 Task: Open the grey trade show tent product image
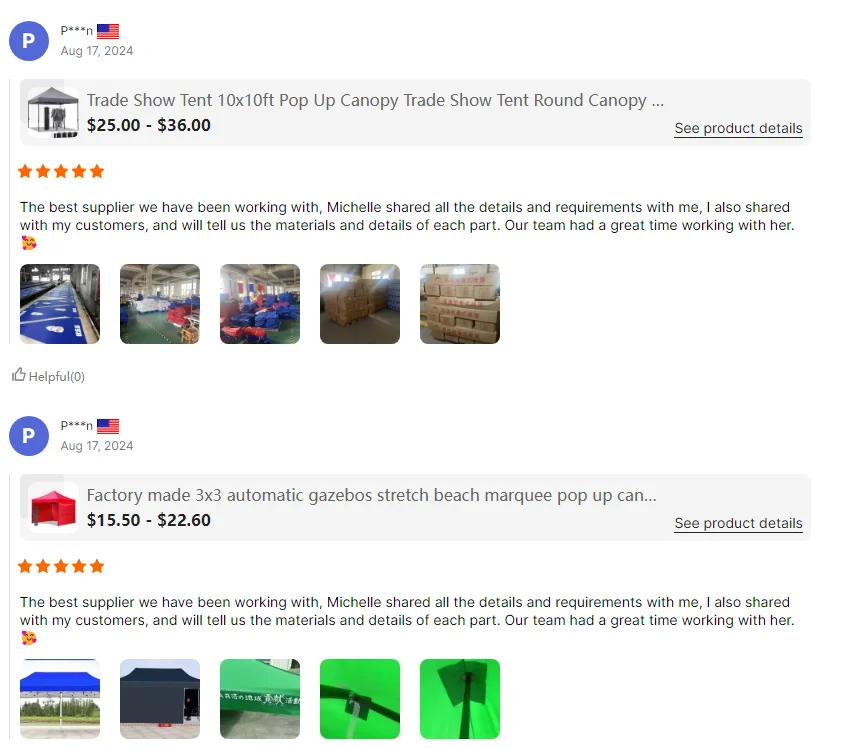pos(53,113)
